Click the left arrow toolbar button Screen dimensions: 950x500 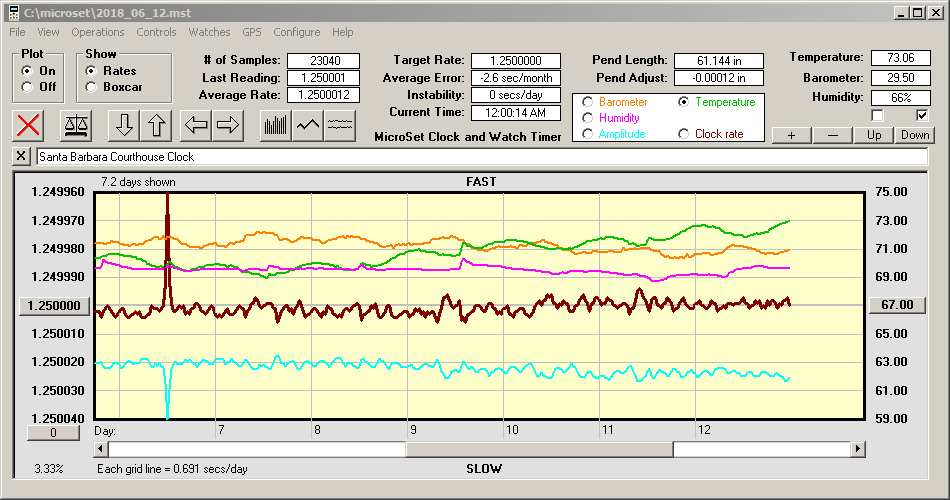(x=195, y=125)
